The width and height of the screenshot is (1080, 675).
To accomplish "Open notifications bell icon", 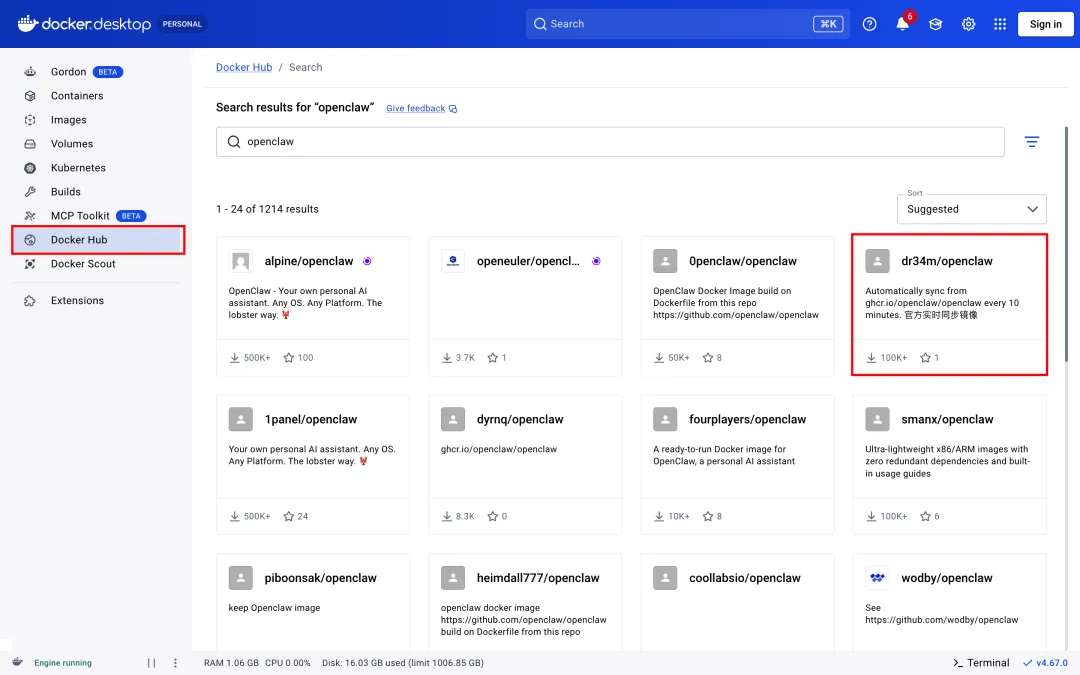I will click(x=902, y=24).
